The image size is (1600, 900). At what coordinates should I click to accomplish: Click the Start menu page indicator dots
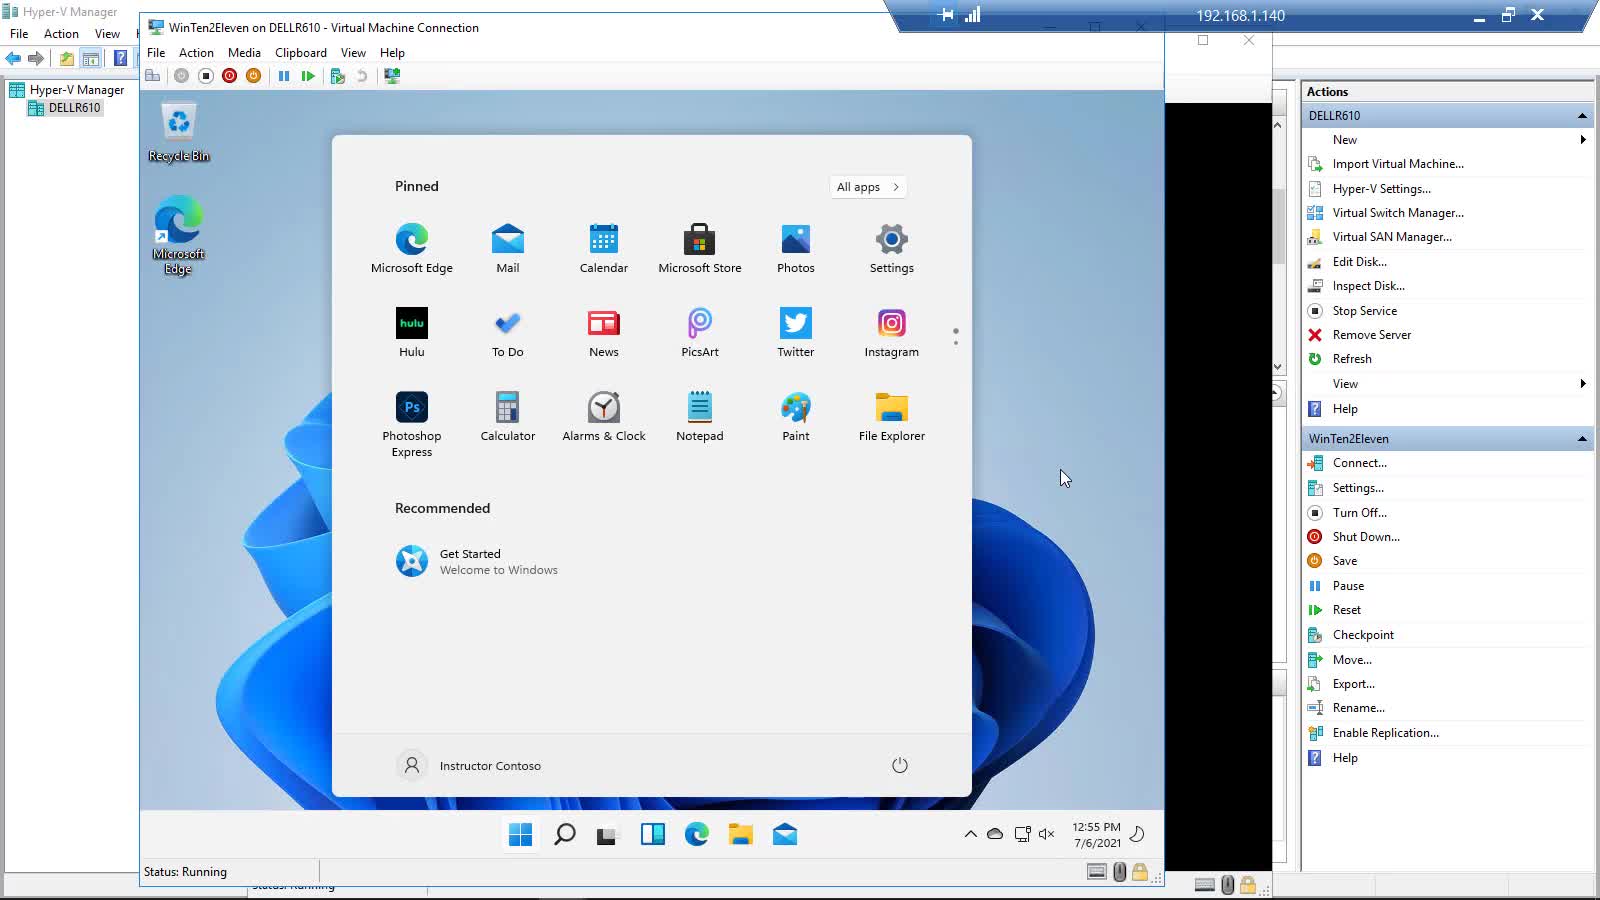pyautogui.click(x=956, y=337)
